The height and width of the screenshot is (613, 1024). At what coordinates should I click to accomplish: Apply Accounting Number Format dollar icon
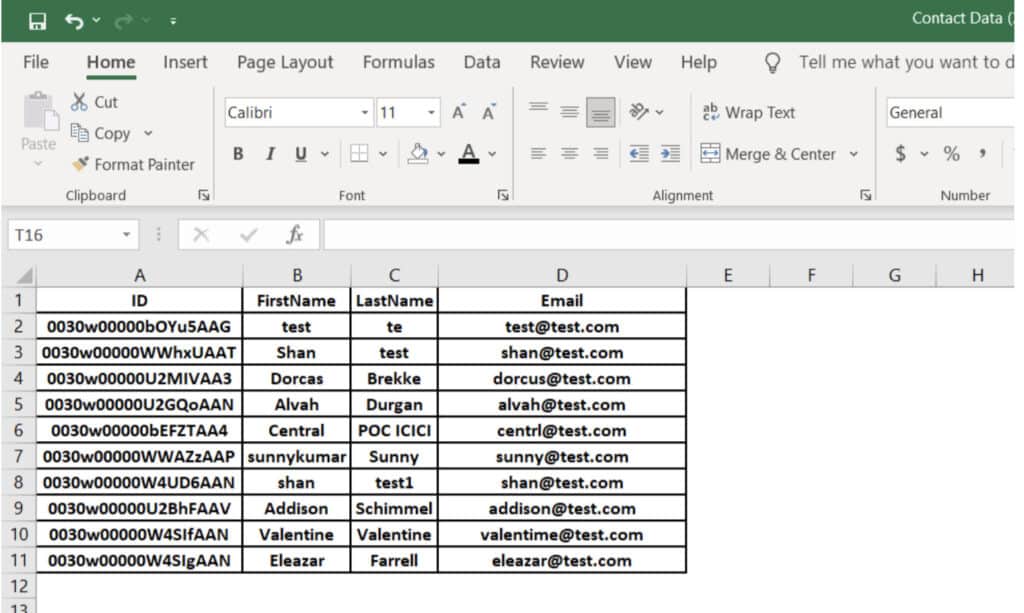point(900,154)
